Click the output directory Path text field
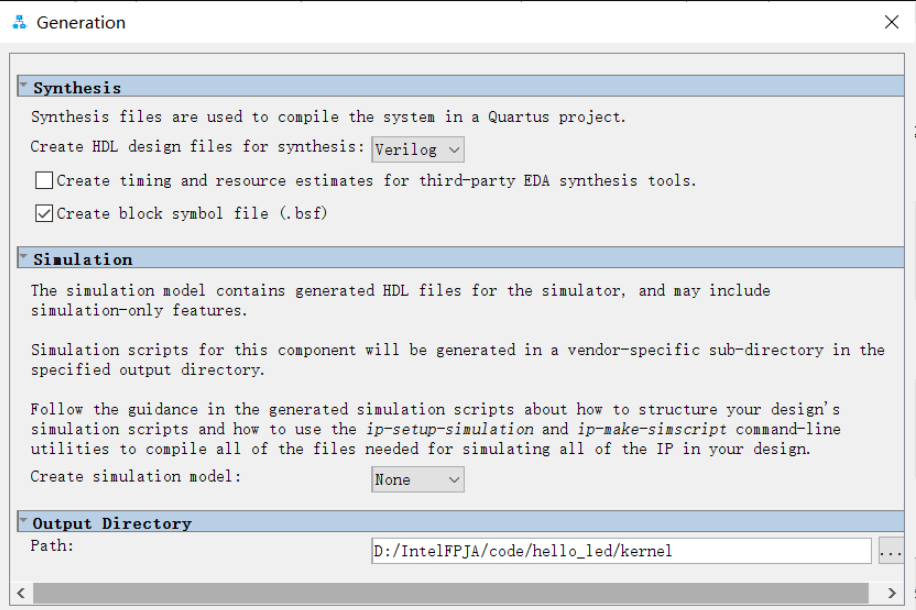This screenshot has height=610, width=916. [x=620, y=551]
